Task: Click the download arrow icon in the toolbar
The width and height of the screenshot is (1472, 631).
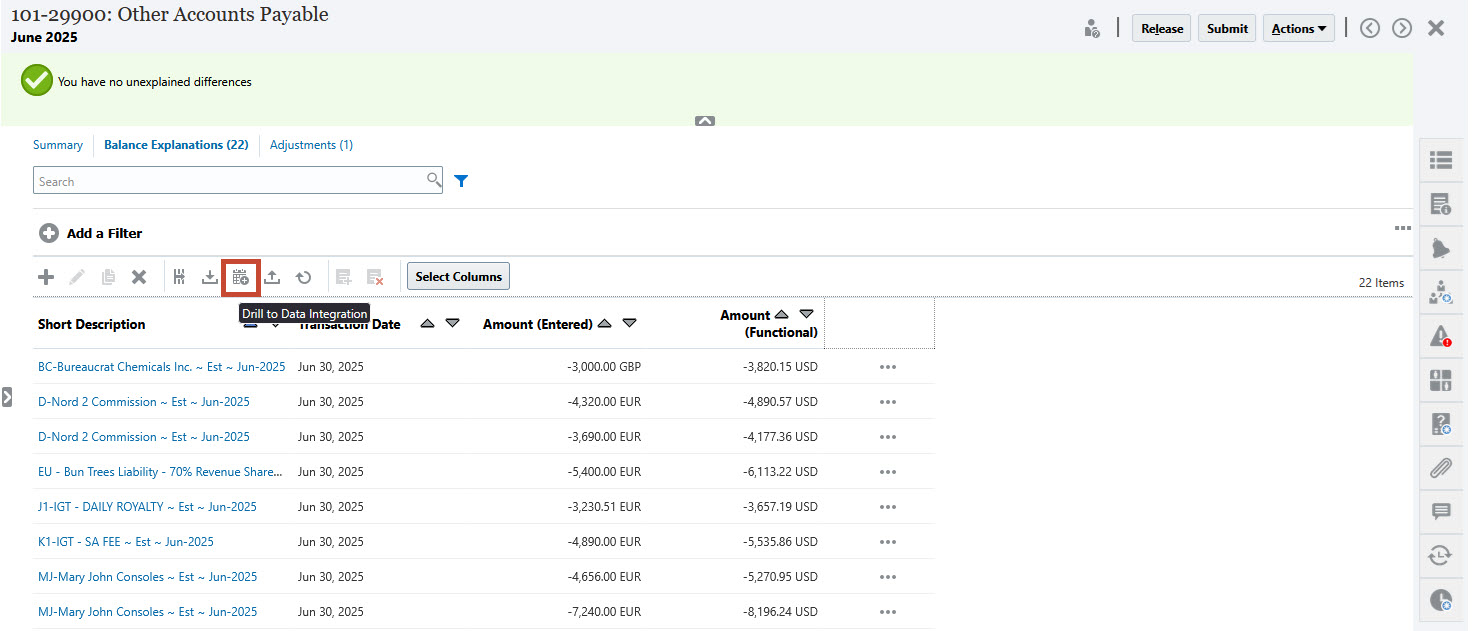Action: pyautogui.click(x=209, y=277)
